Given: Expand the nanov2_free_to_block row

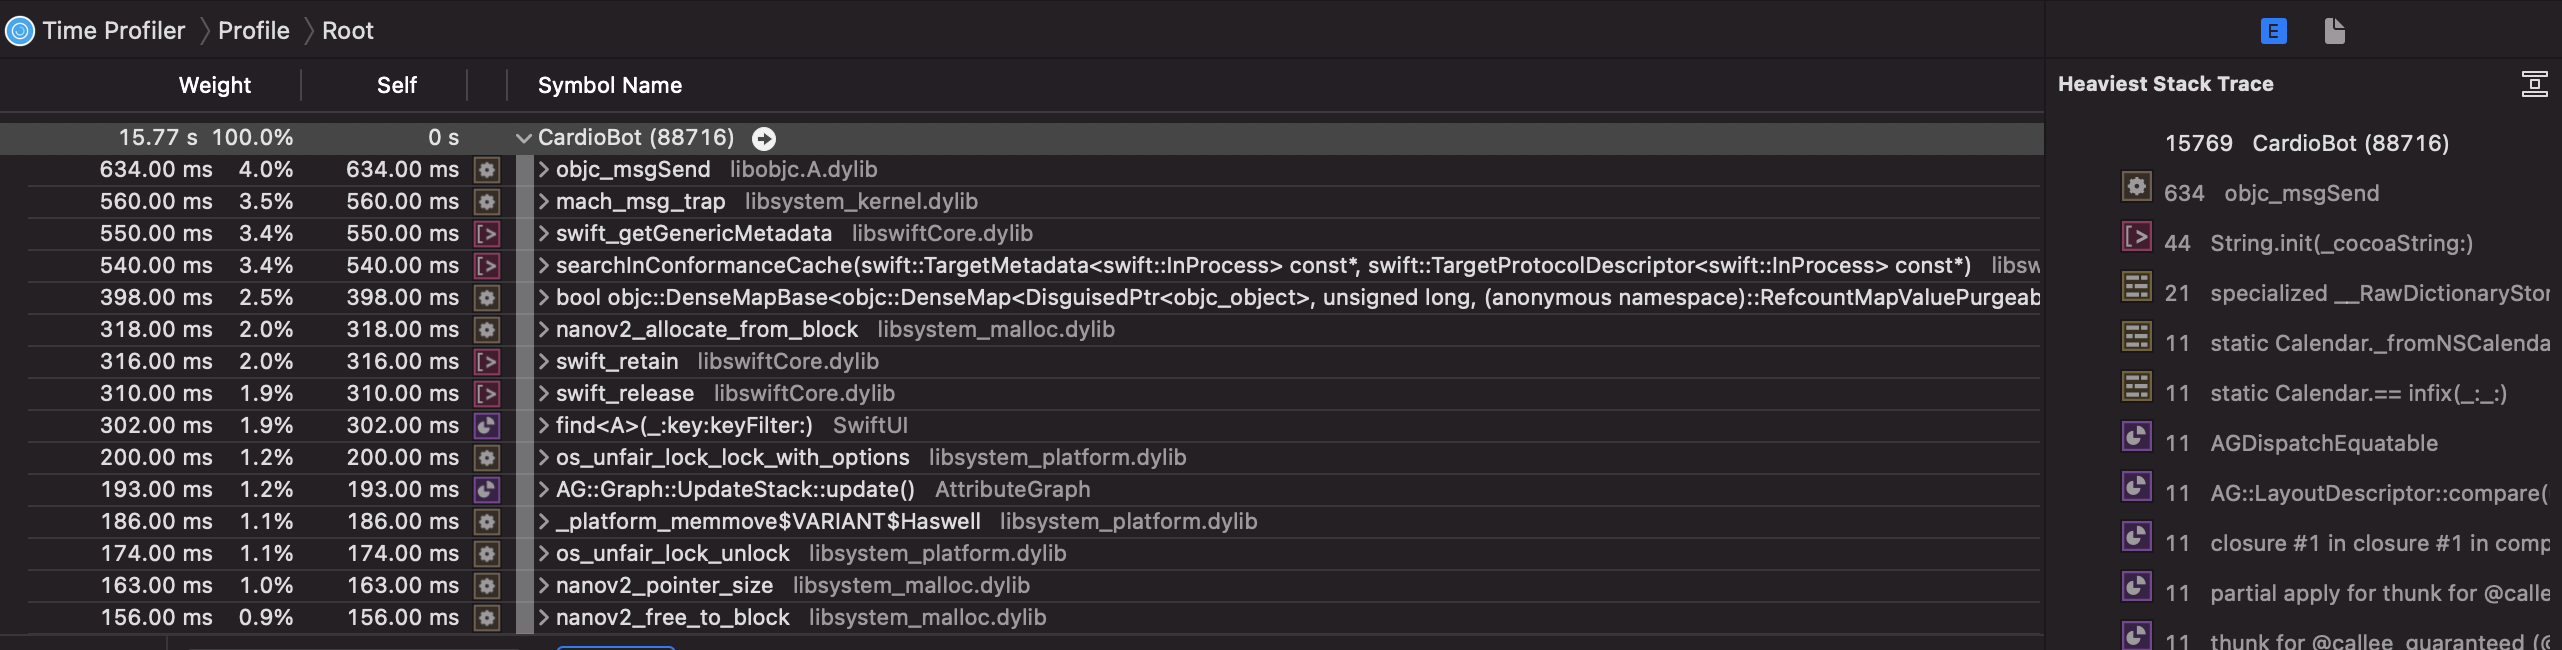Looking at the screenshot, I should [x=544, y=618].
